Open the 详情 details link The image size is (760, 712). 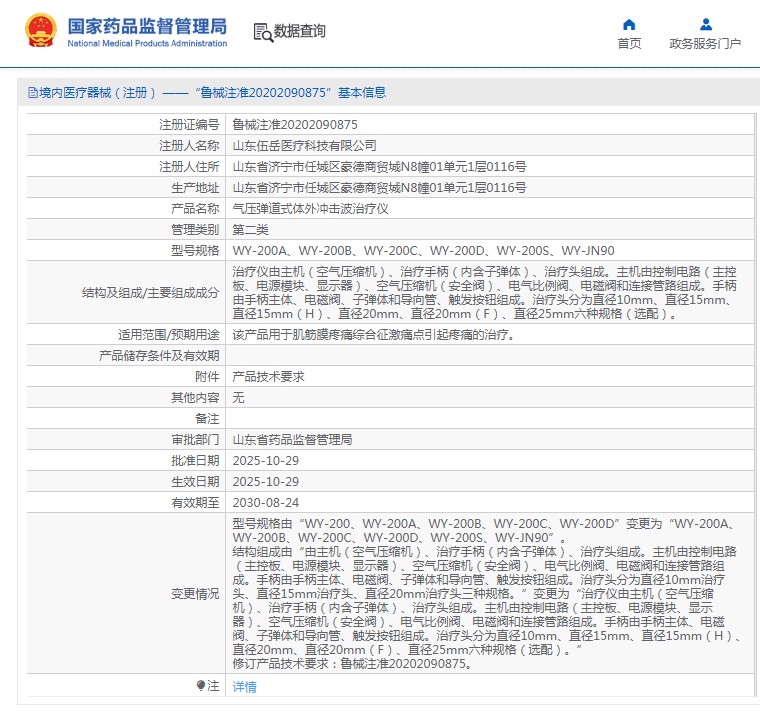tap(244, 687)
